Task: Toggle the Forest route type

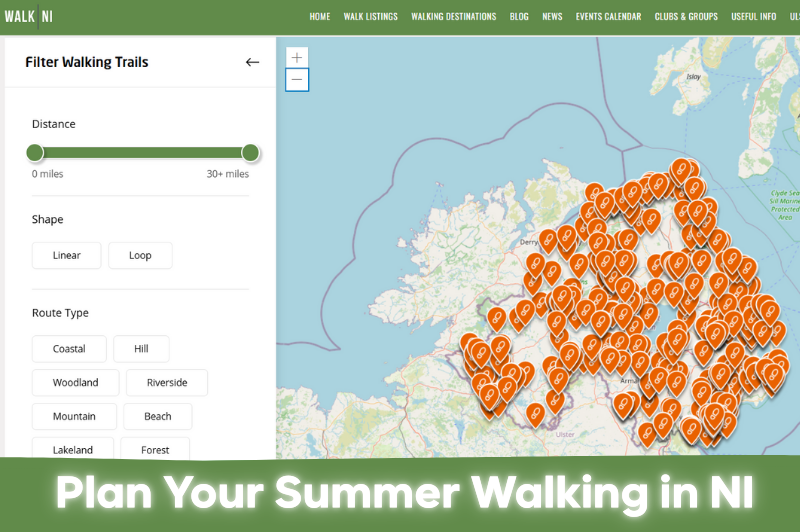Action: pos(155,448)
